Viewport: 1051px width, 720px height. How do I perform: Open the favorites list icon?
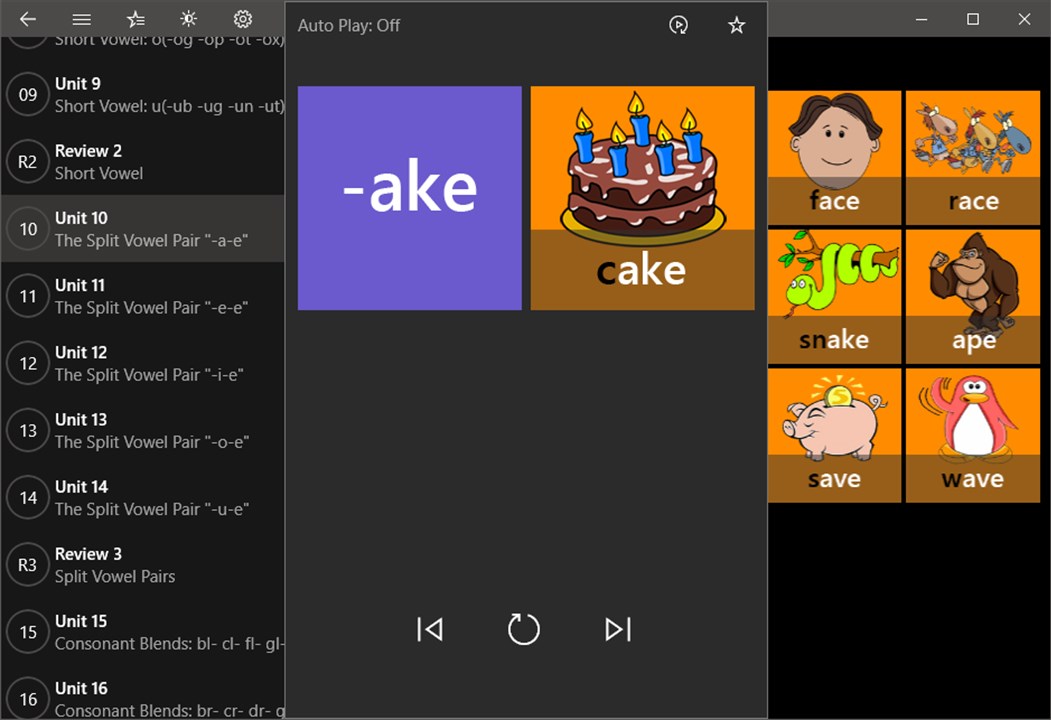(135, 19)
